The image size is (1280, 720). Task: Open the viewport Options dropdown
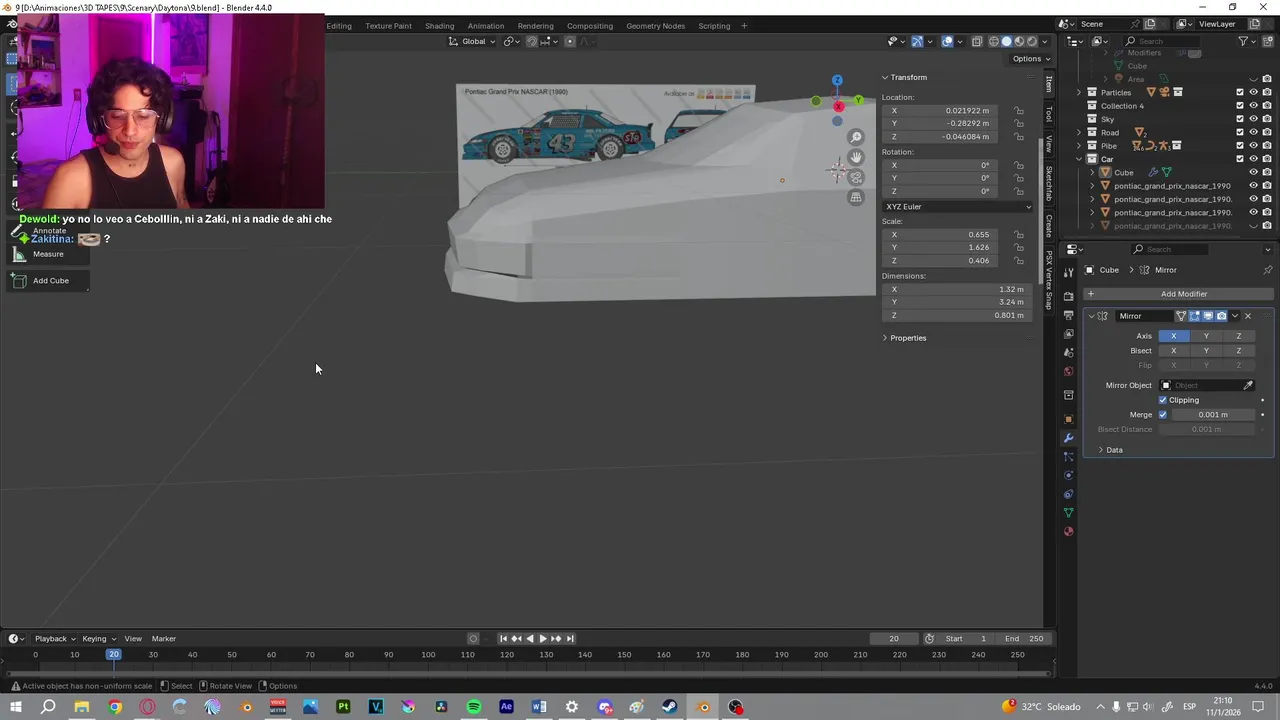1030,59
